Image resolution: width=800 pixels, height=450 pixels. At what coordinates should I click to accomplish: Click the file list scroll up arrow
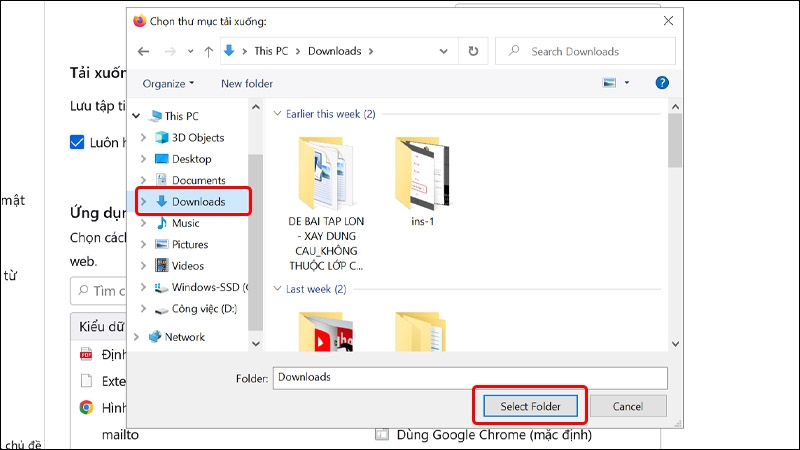(675, 107)
